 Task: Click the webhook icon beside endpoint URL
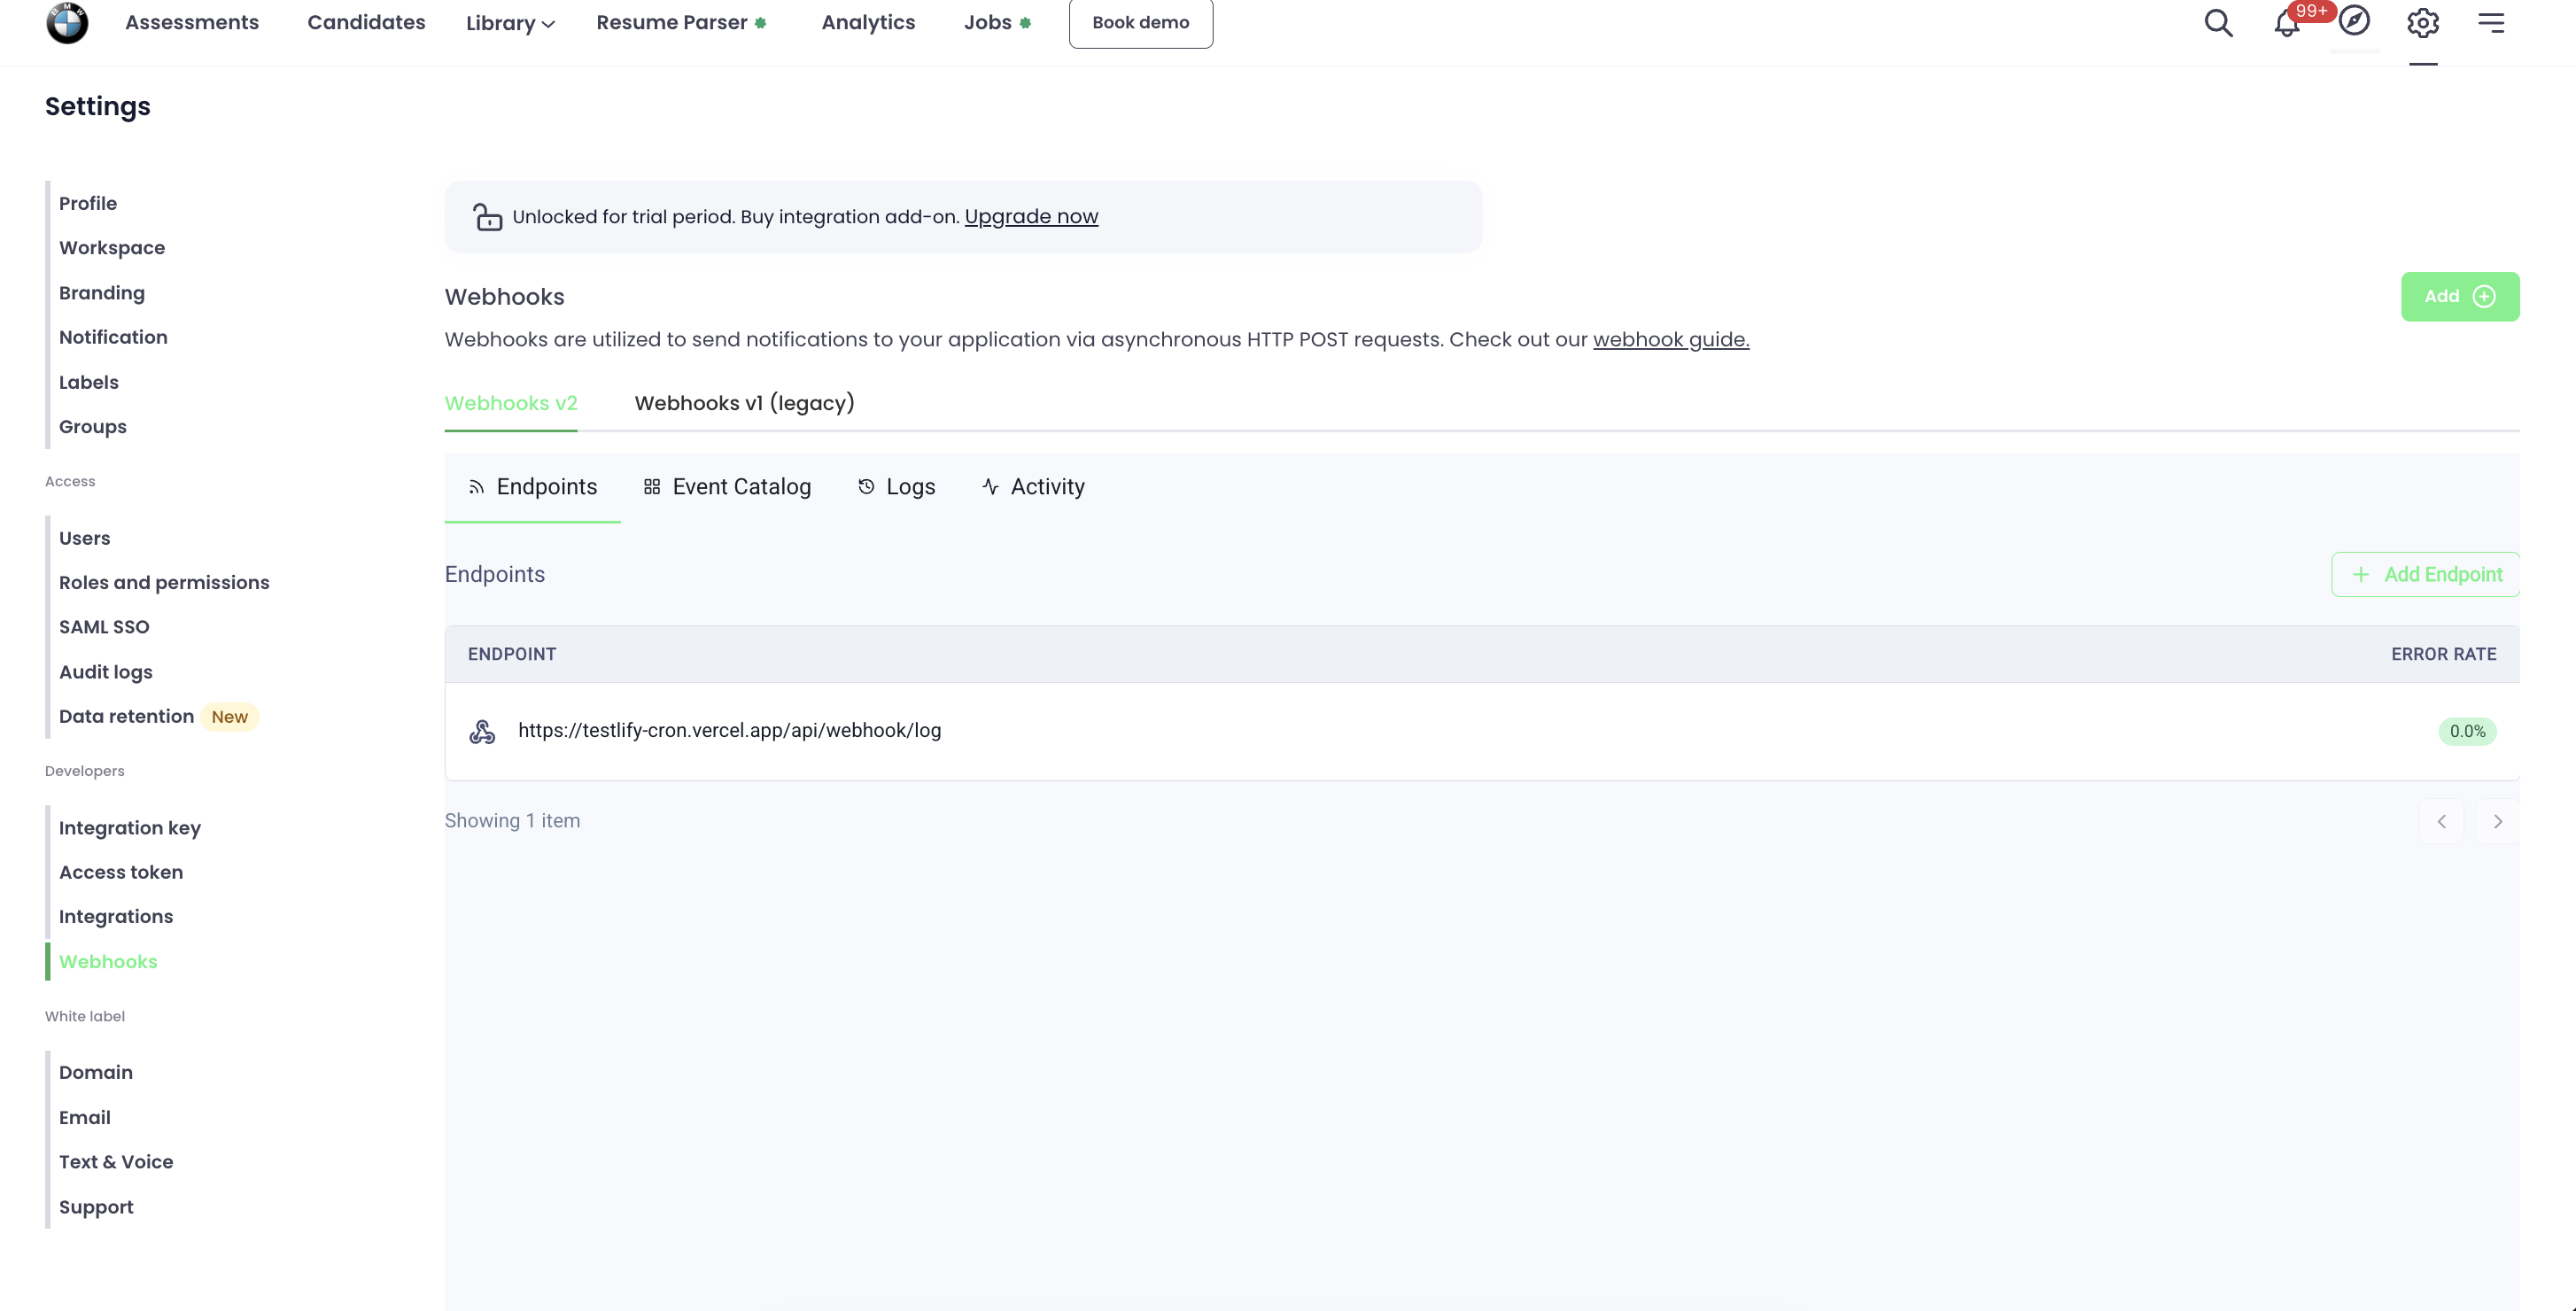pyautogui.click(x=482, y=731)
